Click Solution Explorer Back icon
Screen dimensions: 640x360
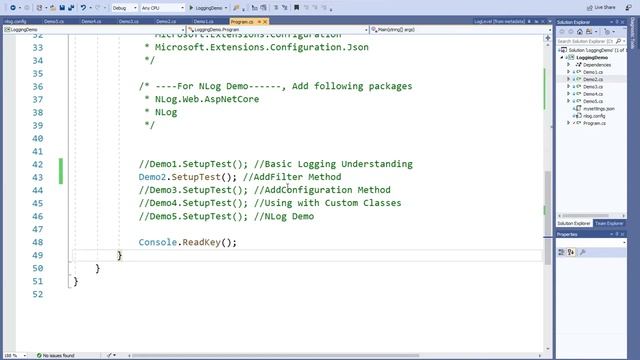pyautogui.click(x=562, y=32)
